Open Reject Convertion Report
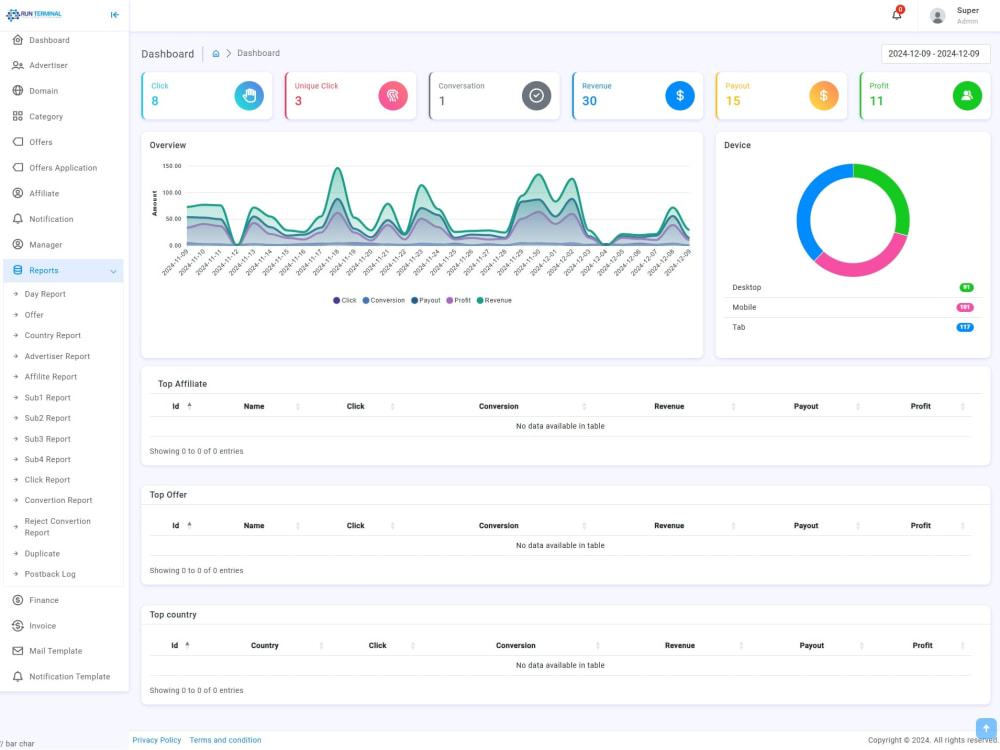 click(x=57, y=527)
